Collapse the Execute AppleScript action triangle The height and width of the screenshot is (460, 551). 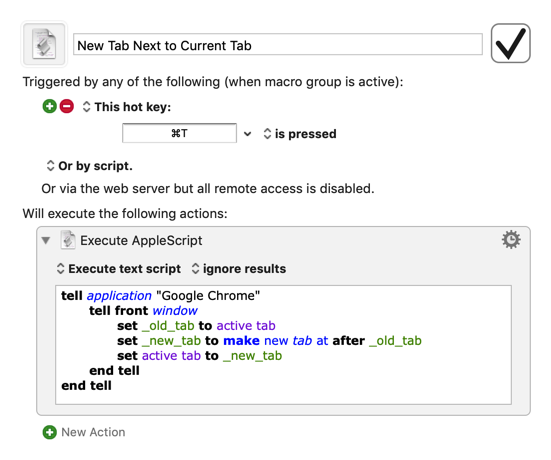[46, 240]
